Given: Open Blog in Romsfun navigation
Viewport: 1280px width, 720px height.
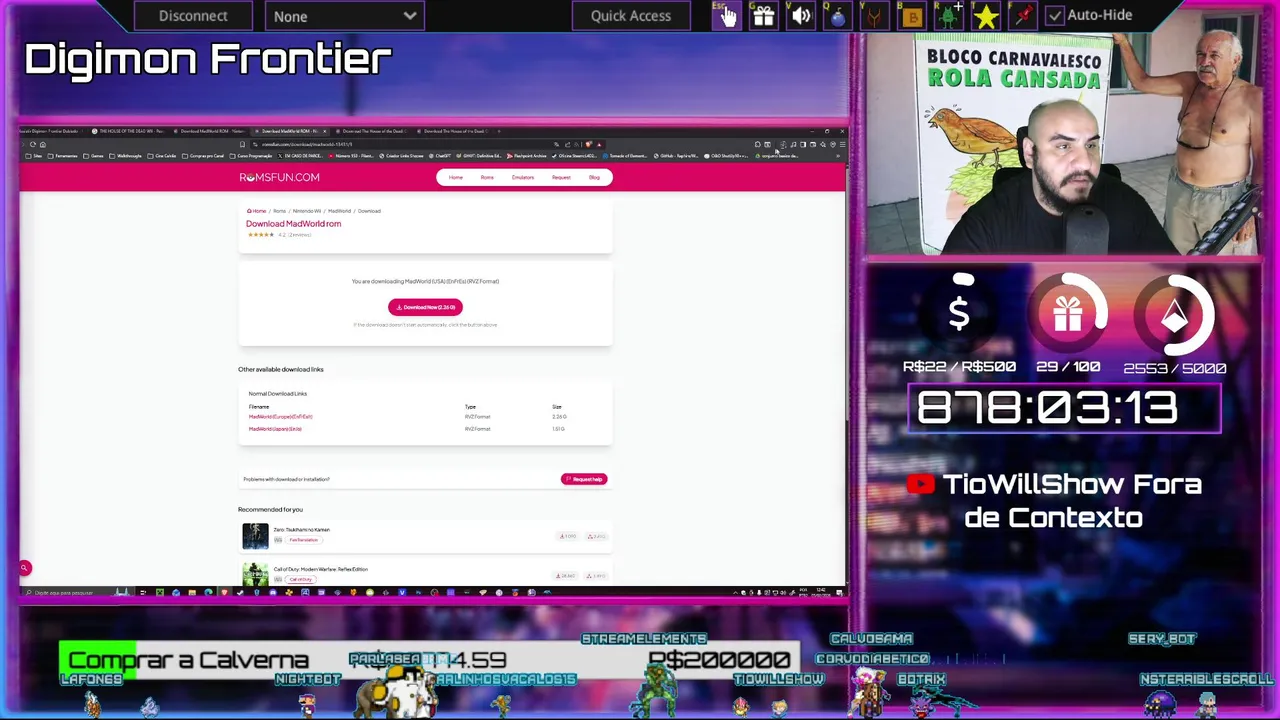Looking at the screenshot, I should [x=594, y=177].
